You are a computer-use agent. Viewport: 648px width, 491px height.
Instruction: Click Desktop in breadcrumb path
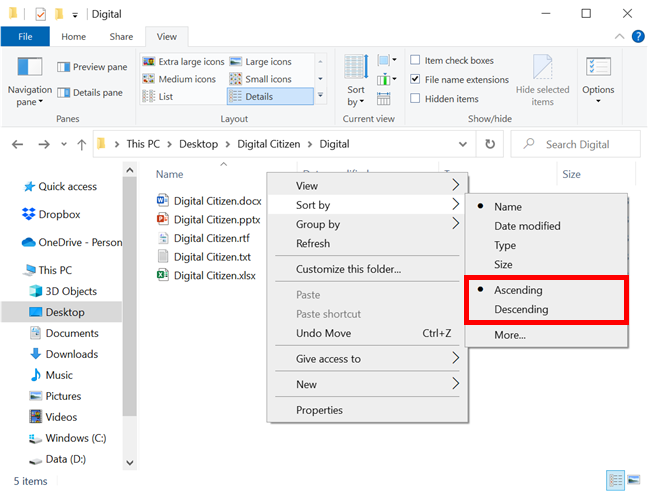198,144
